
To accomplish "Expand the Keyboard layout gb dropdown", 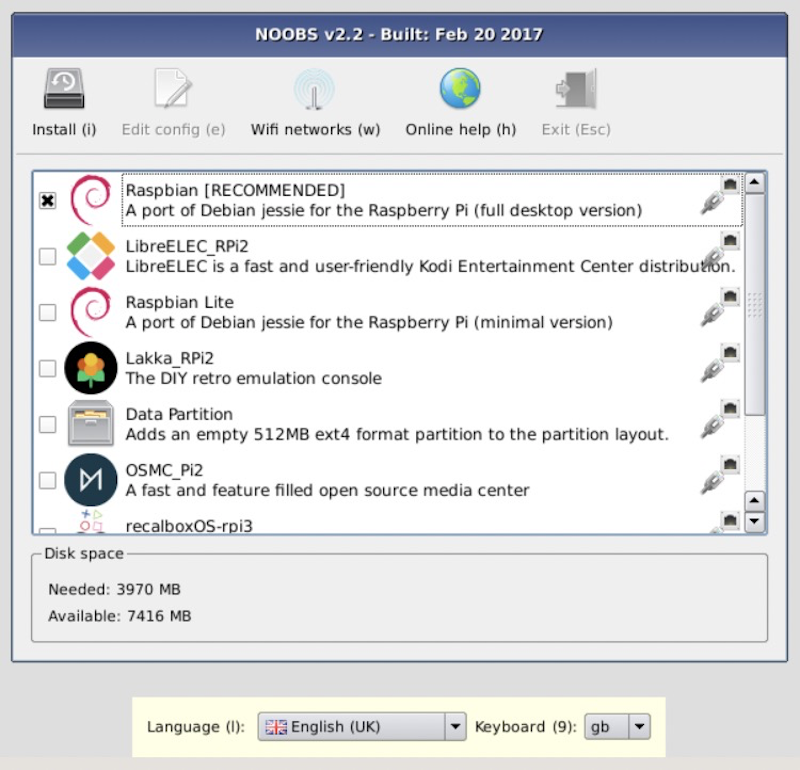I will point(617,727).
